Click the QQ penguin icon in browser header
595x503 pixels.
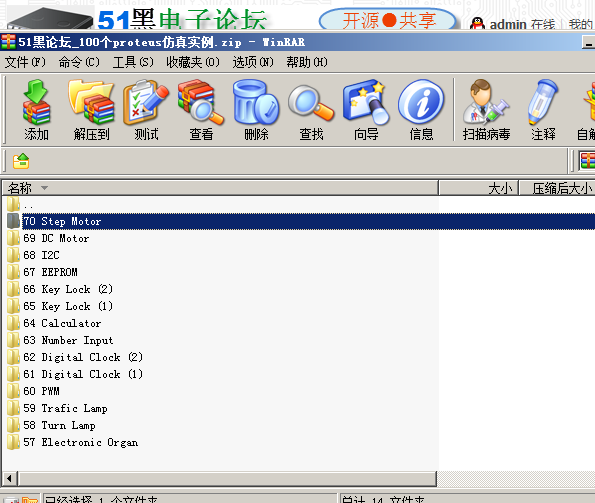coord(477,24)
